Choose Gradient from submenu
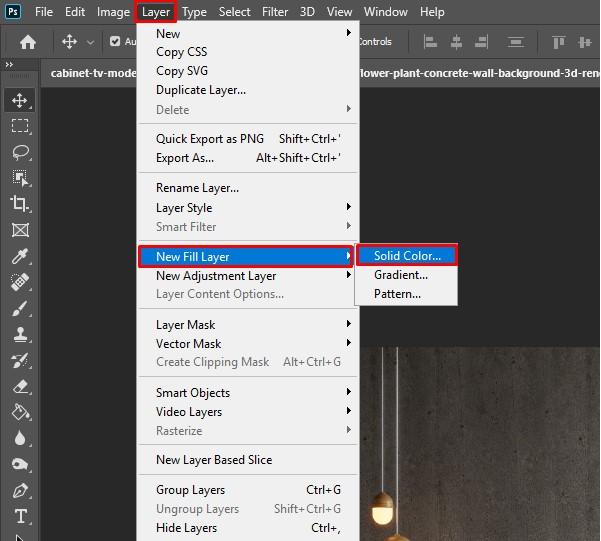This screenshot has height=541, width=601. (407, 275)
